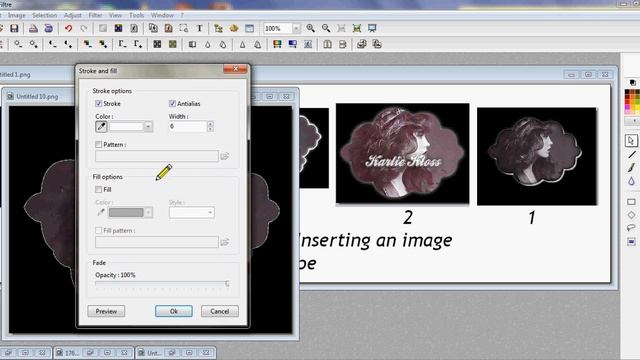Click the Brightness plus icon
Screen dimensions: 640x360
click(x=34, y=44)
